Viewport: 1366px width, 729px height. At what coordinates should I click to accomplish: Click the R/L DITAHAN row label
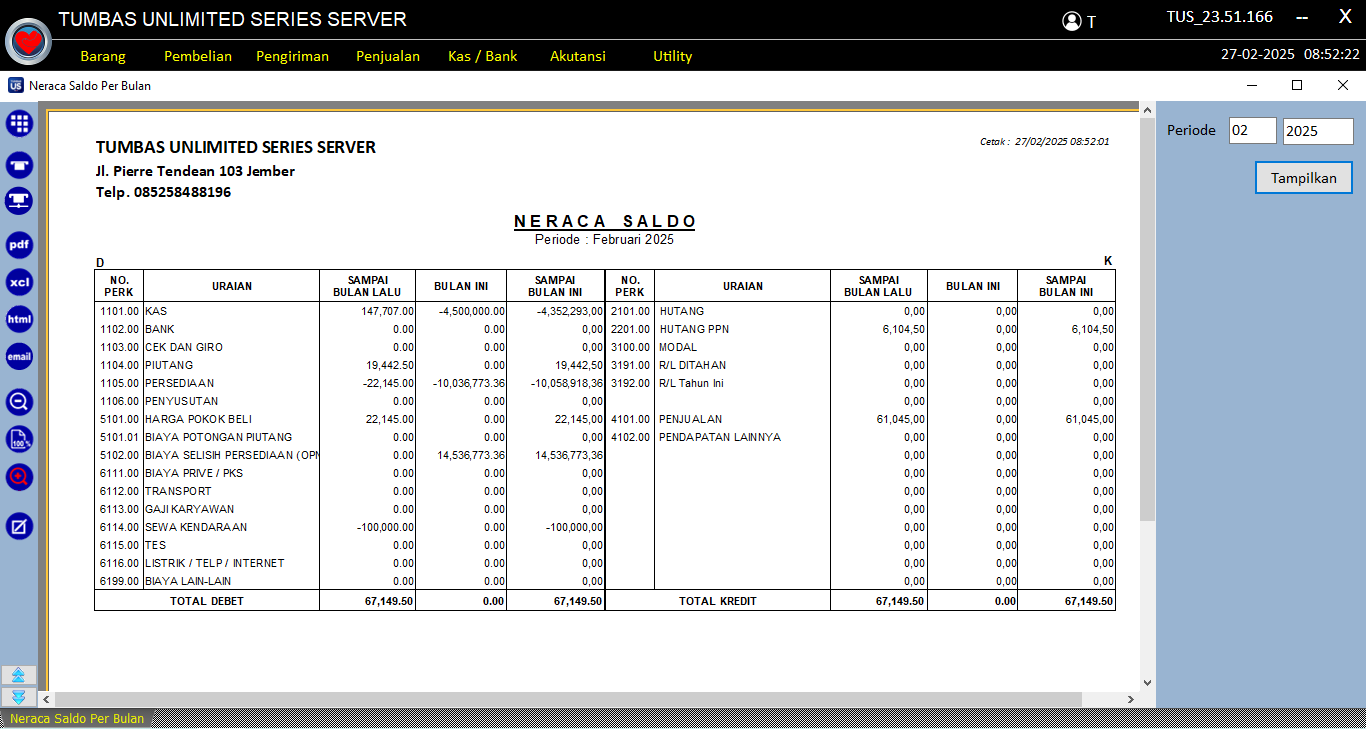click(693, 365)
